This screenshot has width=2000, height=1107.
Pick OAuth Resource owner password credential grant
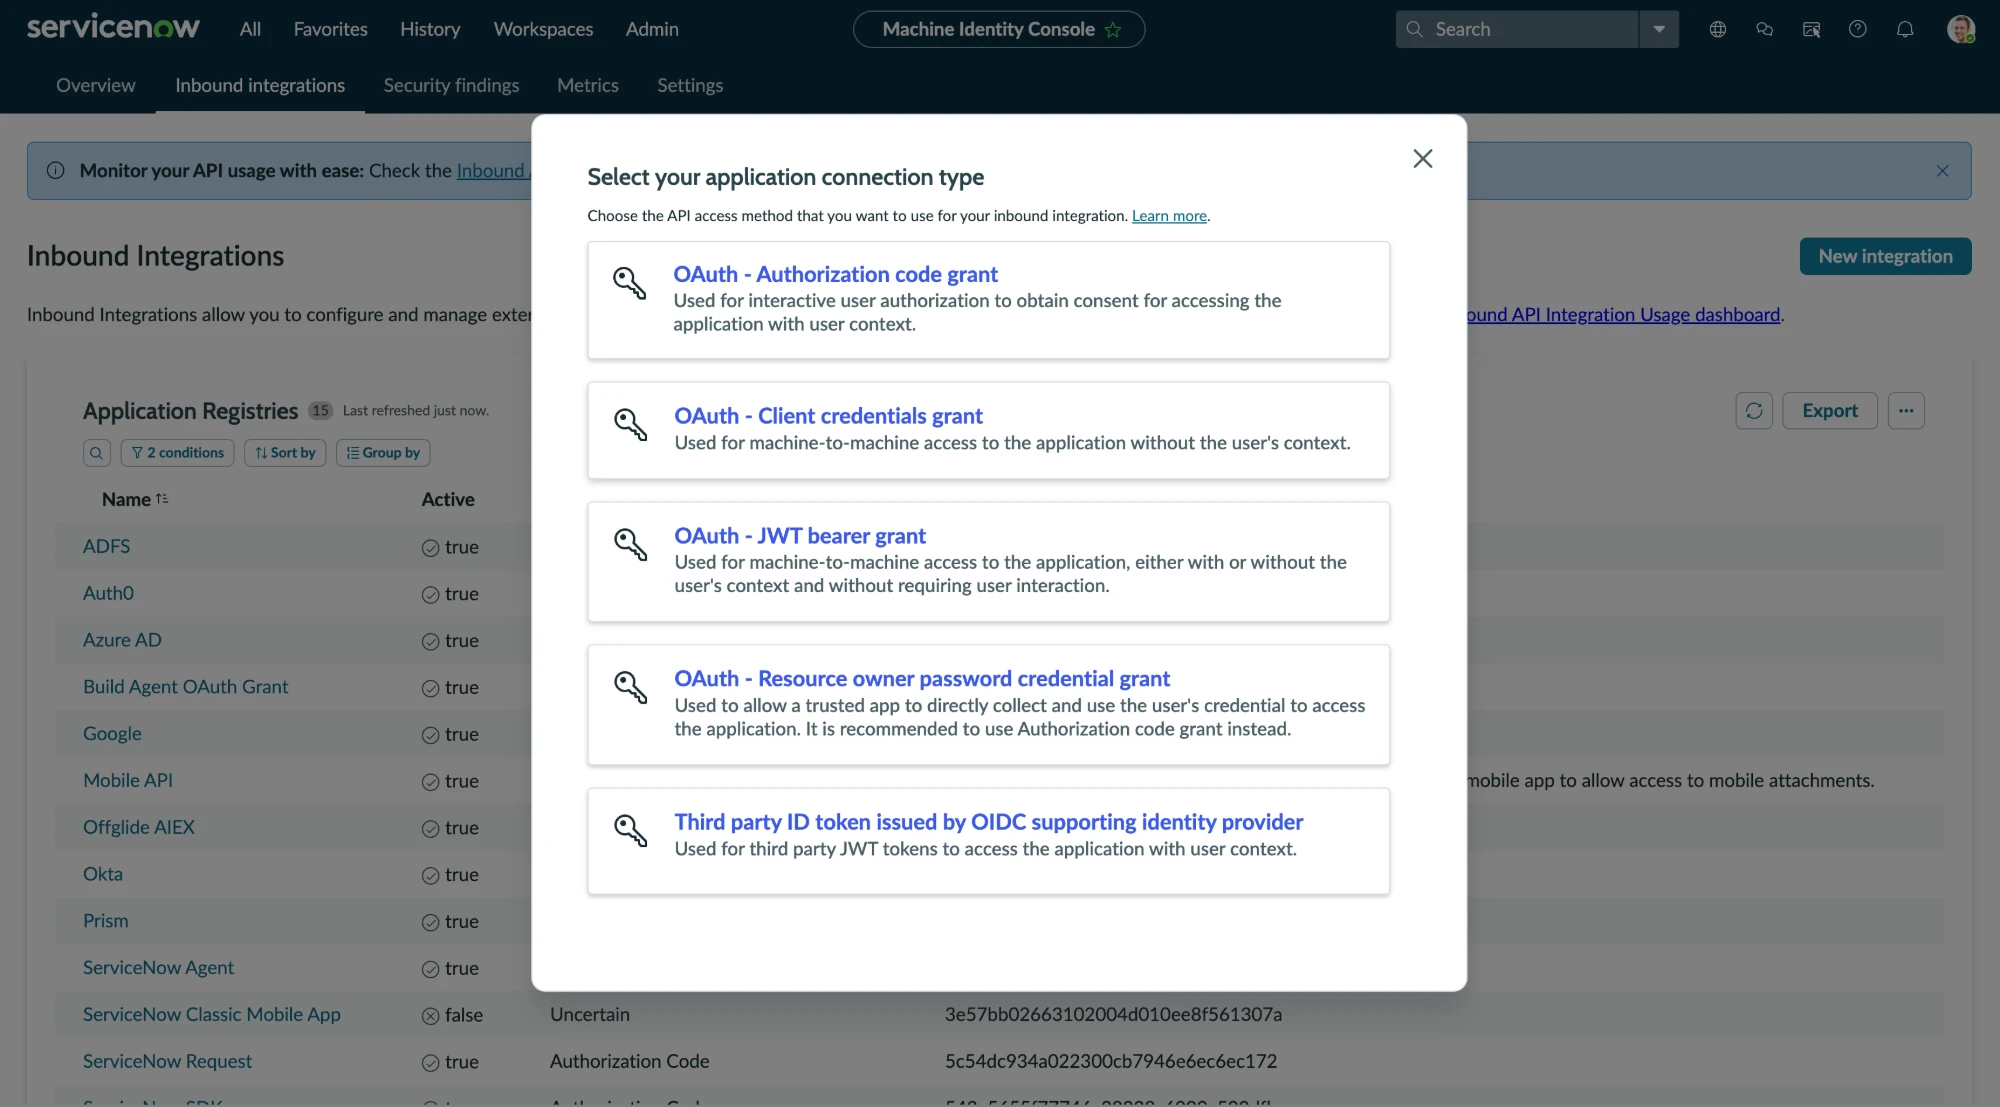pos(988,704)
